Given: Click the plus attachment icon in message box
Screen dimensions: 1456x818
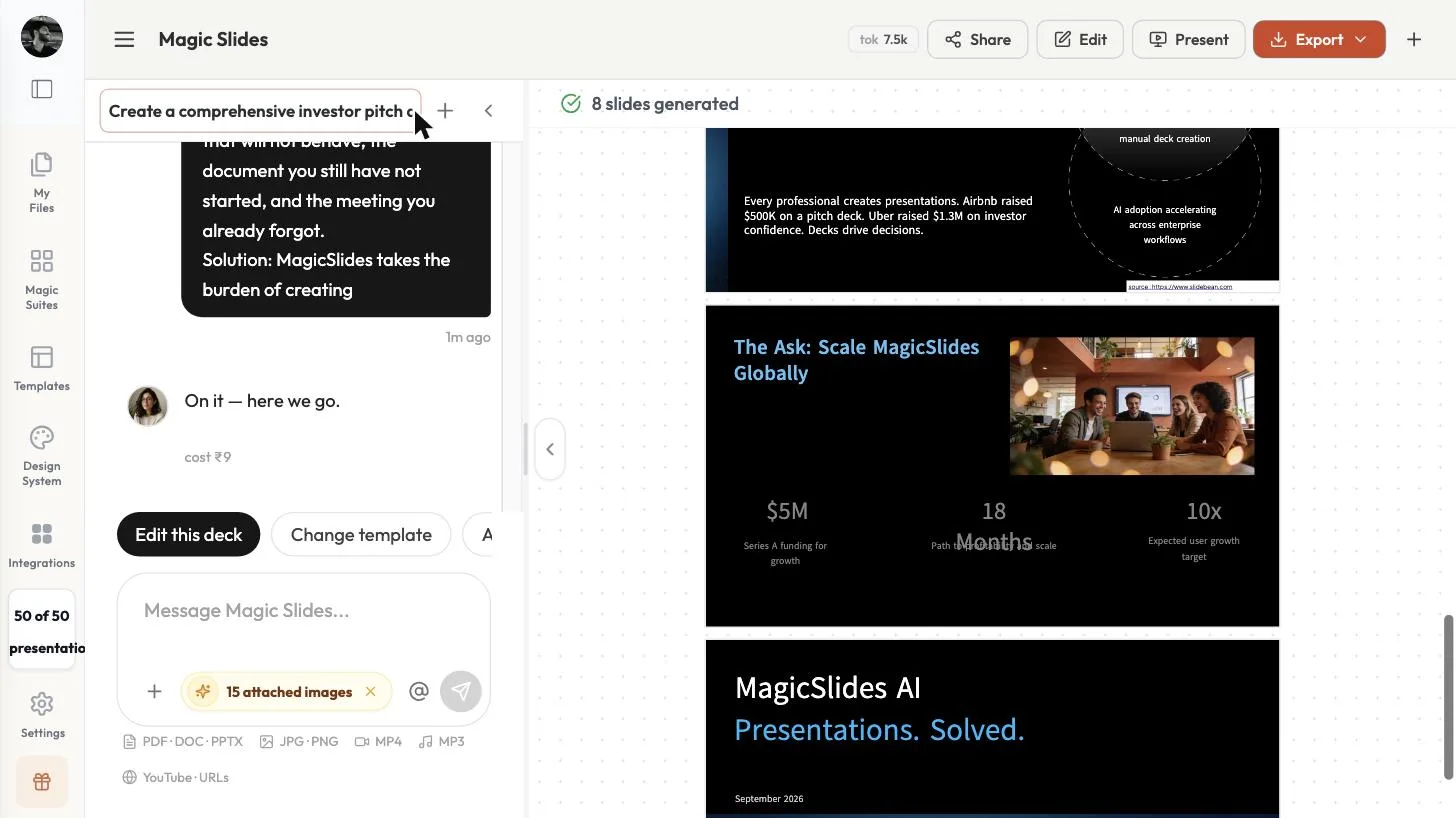Looking at the screenshot, I should [x=154, y=691].
